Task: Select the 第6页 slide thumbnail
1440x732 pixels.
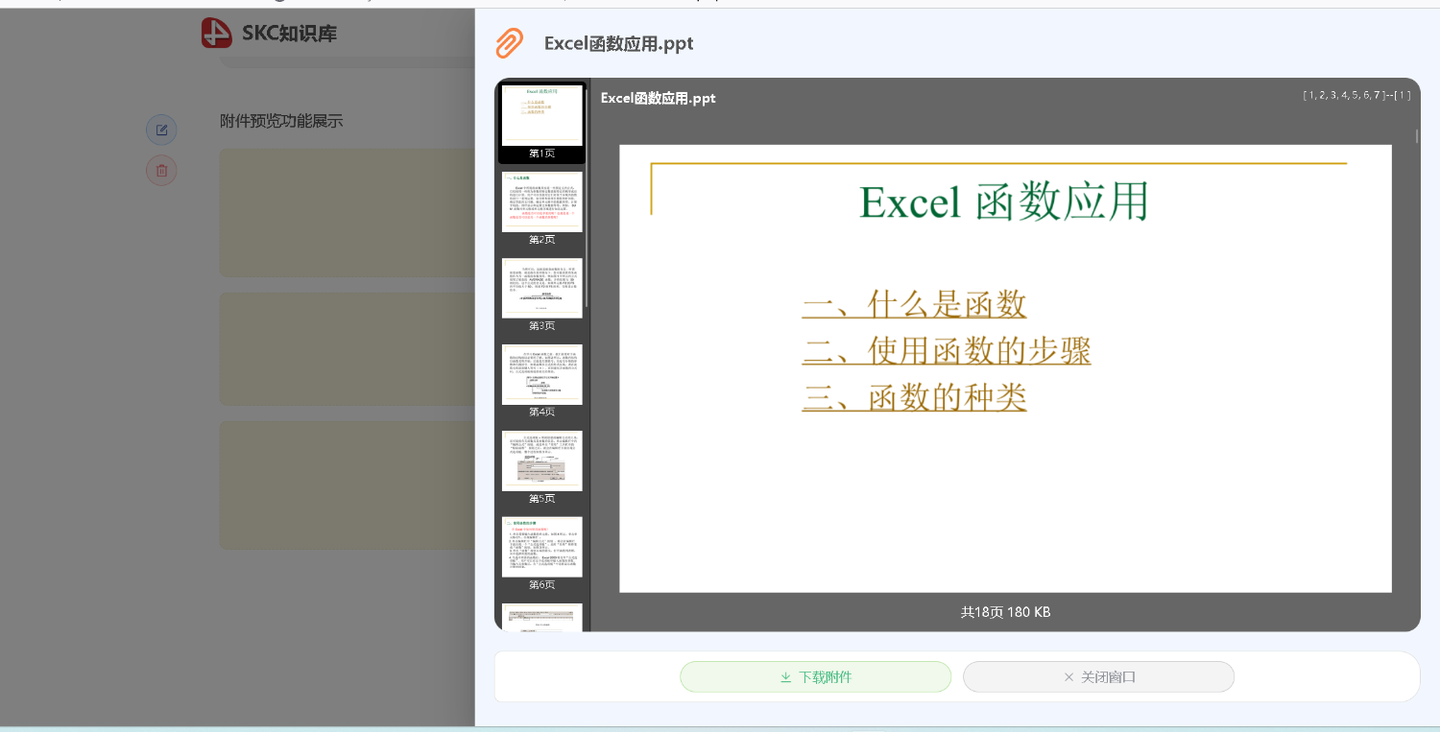Action: pyautogui.click(x=542, y=547)
